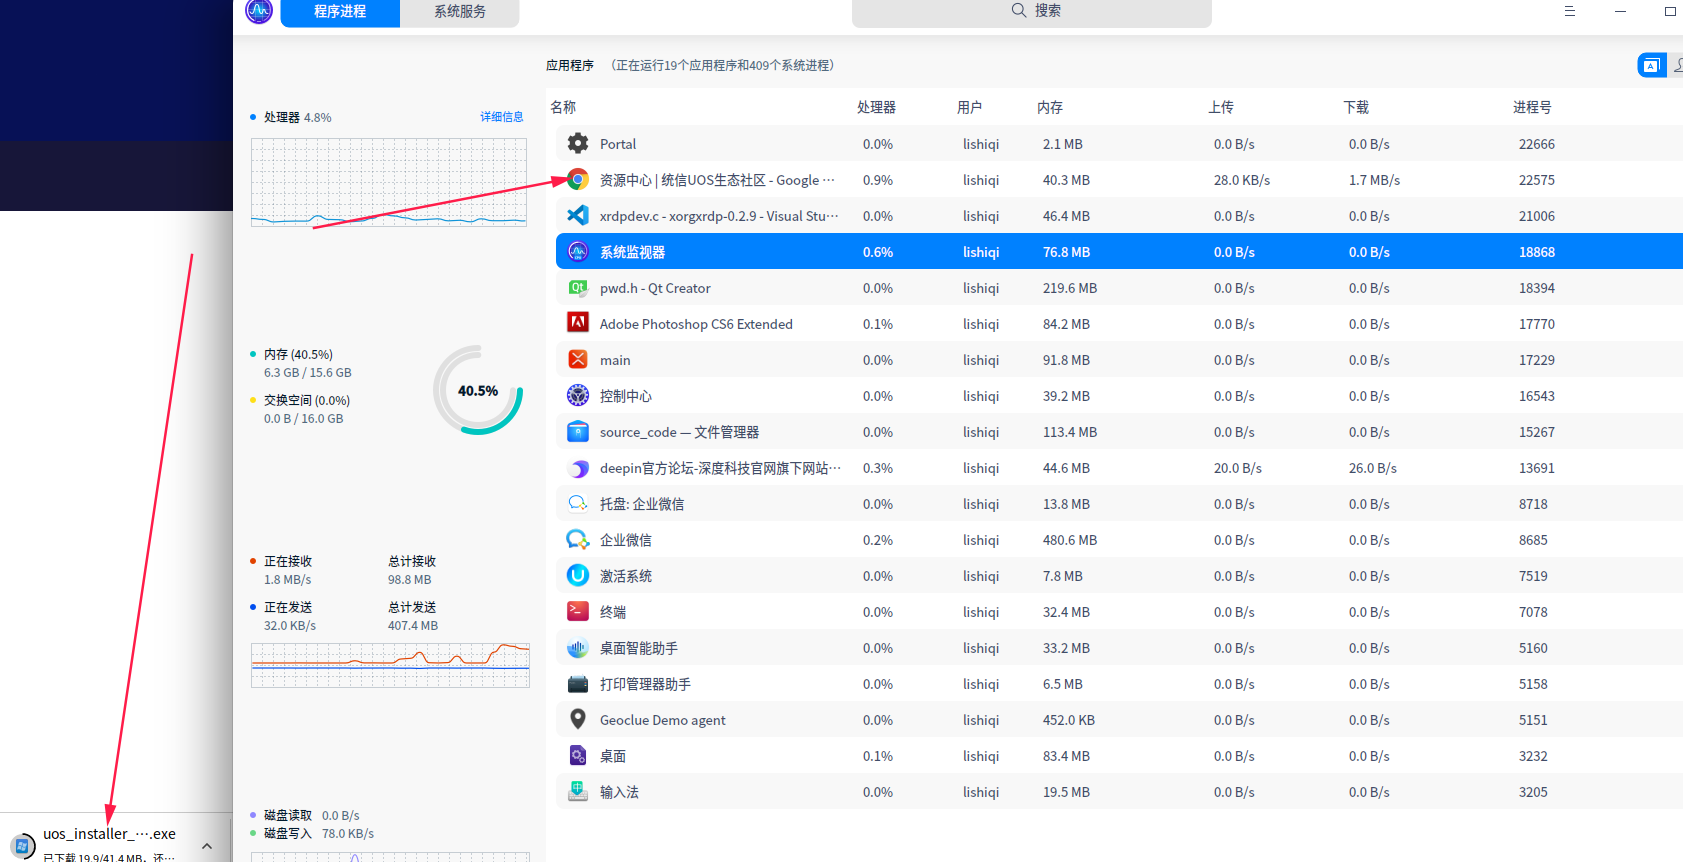Click the process ID 22666
The width and height of the screenshot is (1683, 862).
[1537, 144]
